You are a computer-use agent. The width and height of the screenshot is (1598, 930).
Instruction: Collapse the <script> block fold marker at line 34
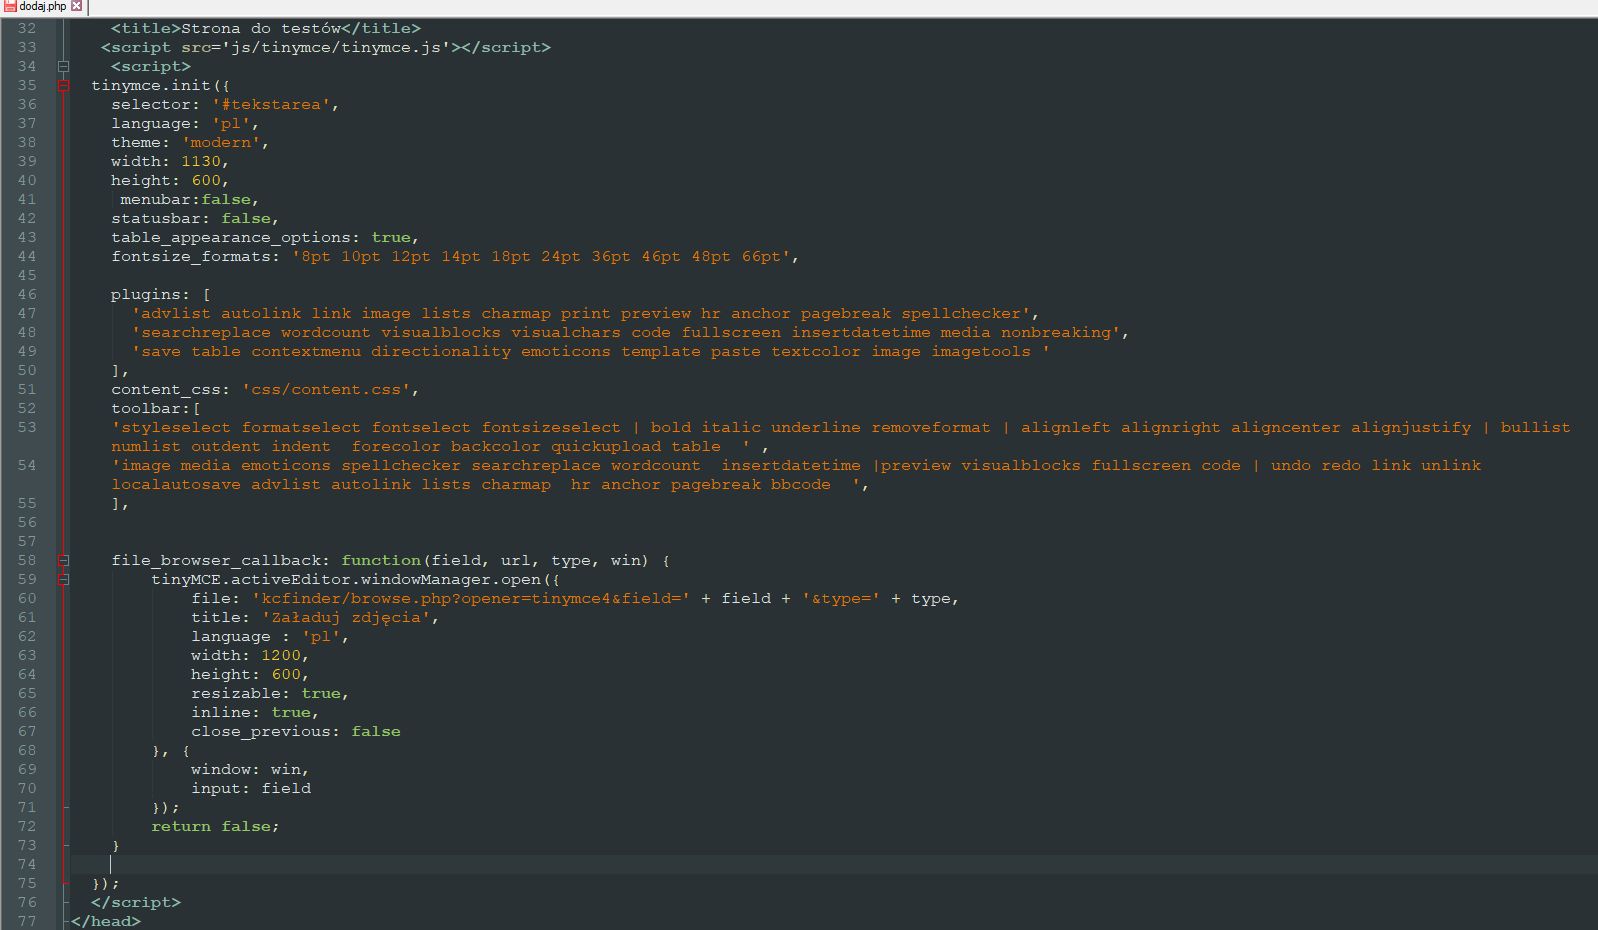pyautogui.click(x=64, y=67)
